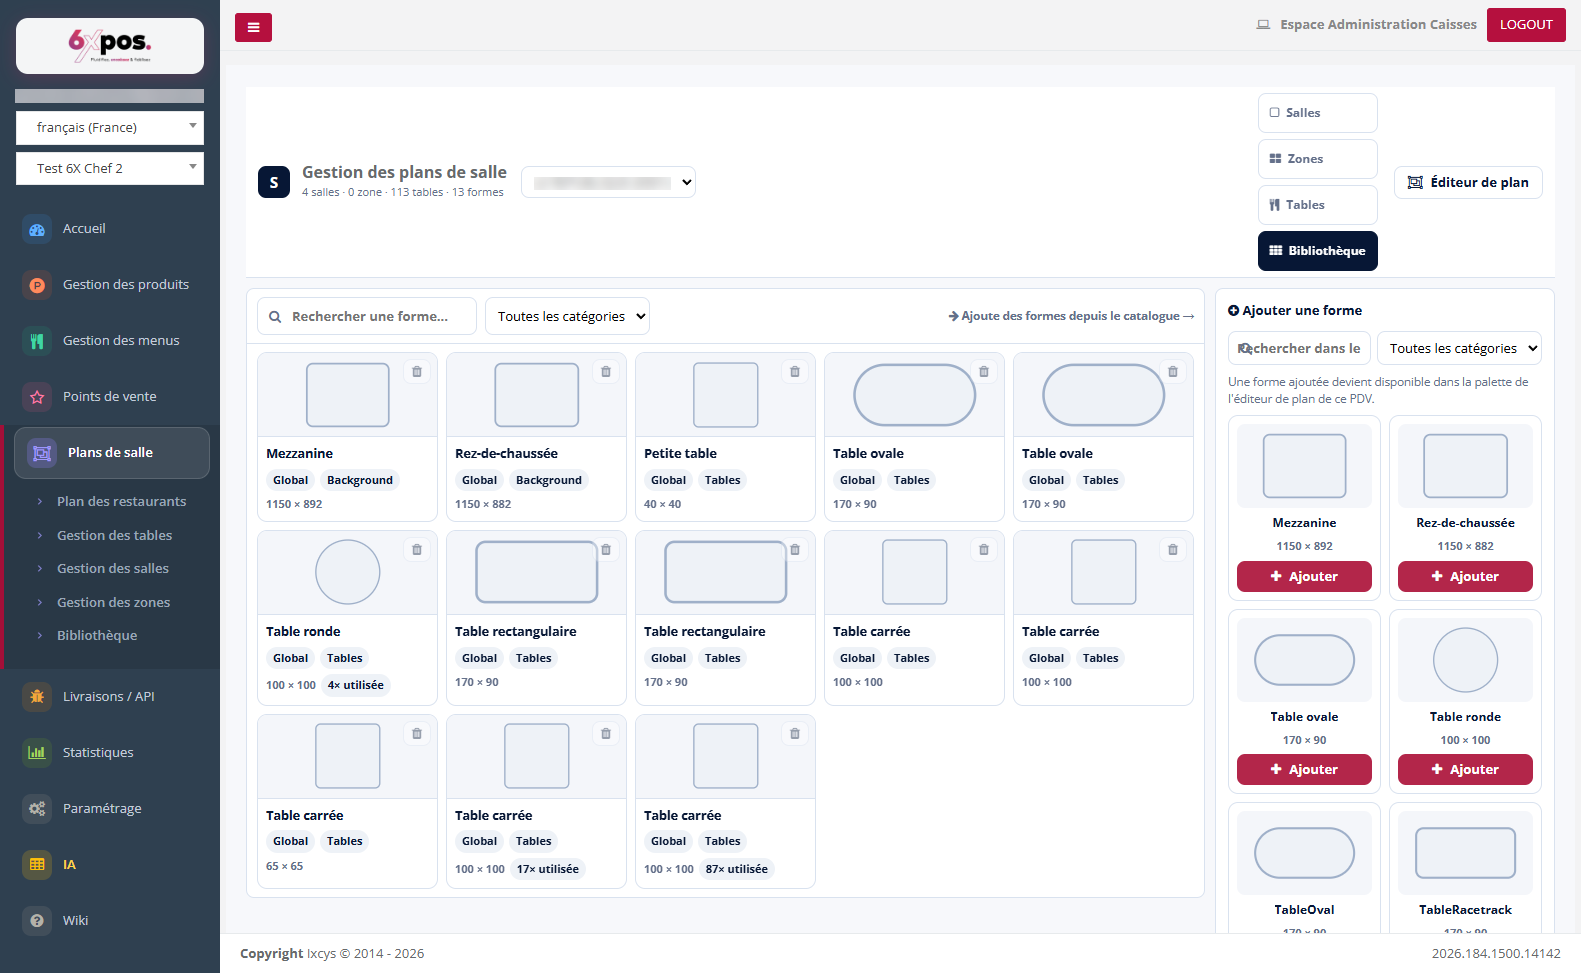
Task: Switch to the Salles tab
Action: [x=1317, y=113]
